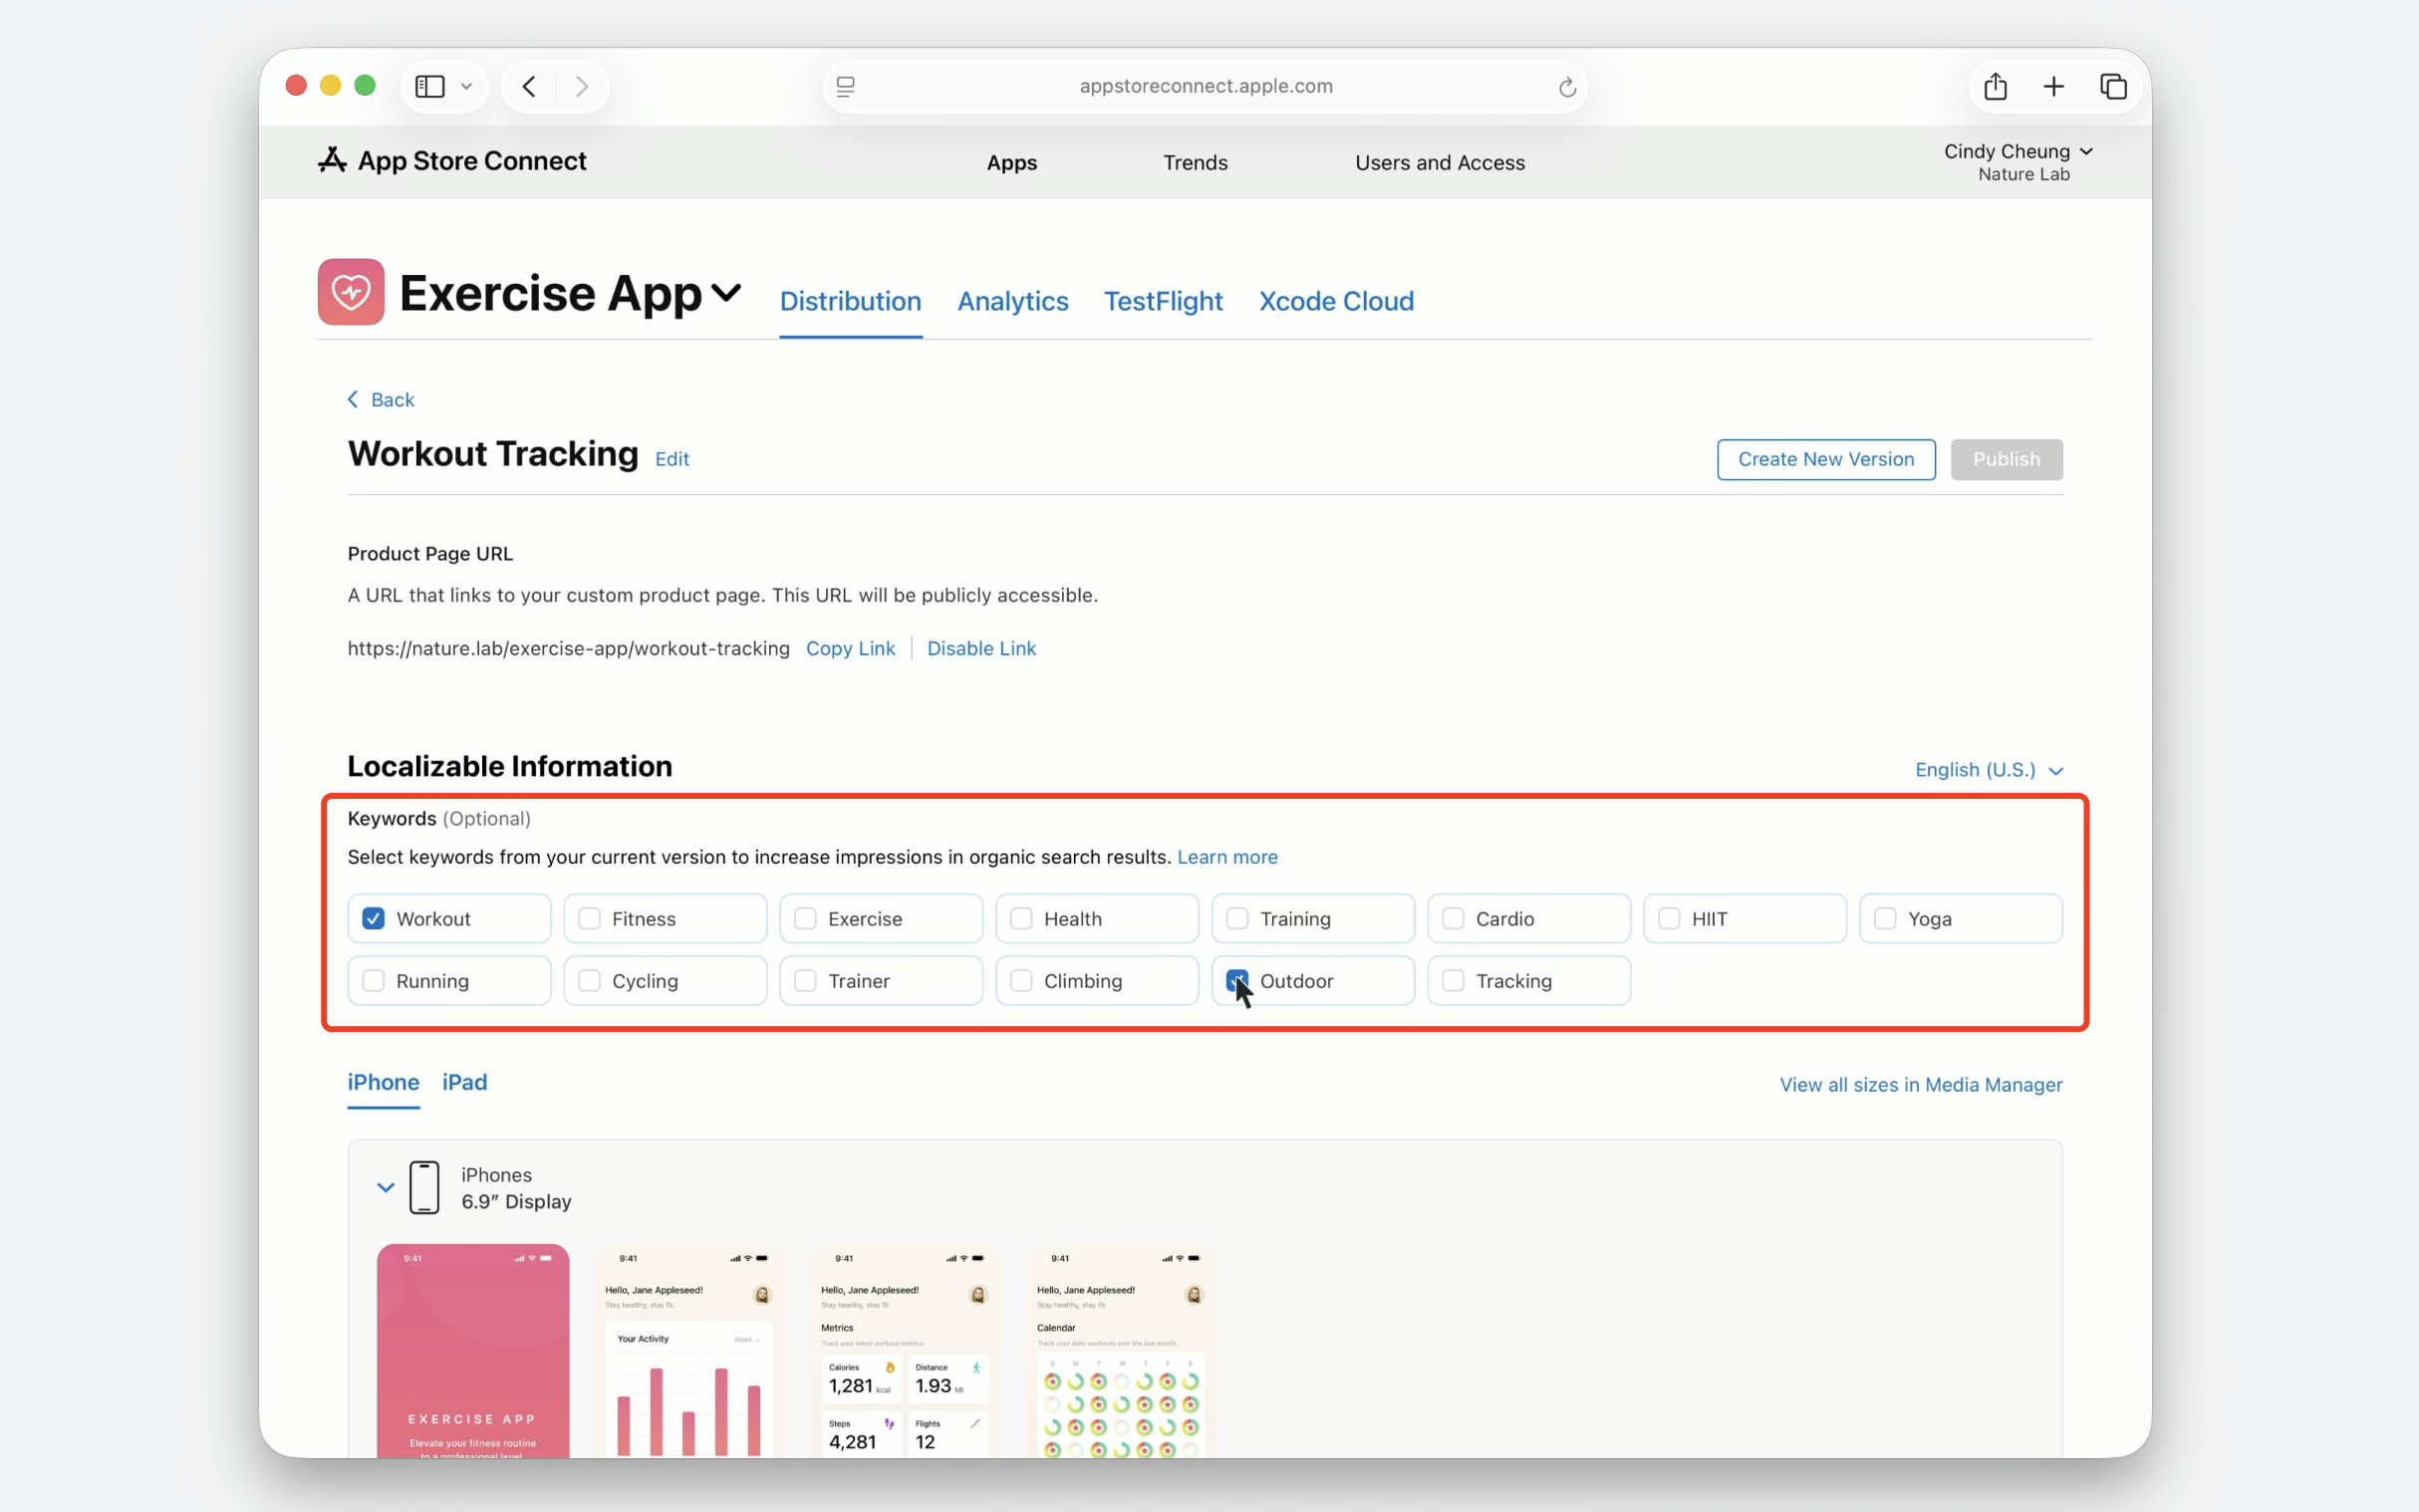2419x1512 pixels.
Task: Expand the Cindy Cheung account menu
Action: coord(2017,152)
